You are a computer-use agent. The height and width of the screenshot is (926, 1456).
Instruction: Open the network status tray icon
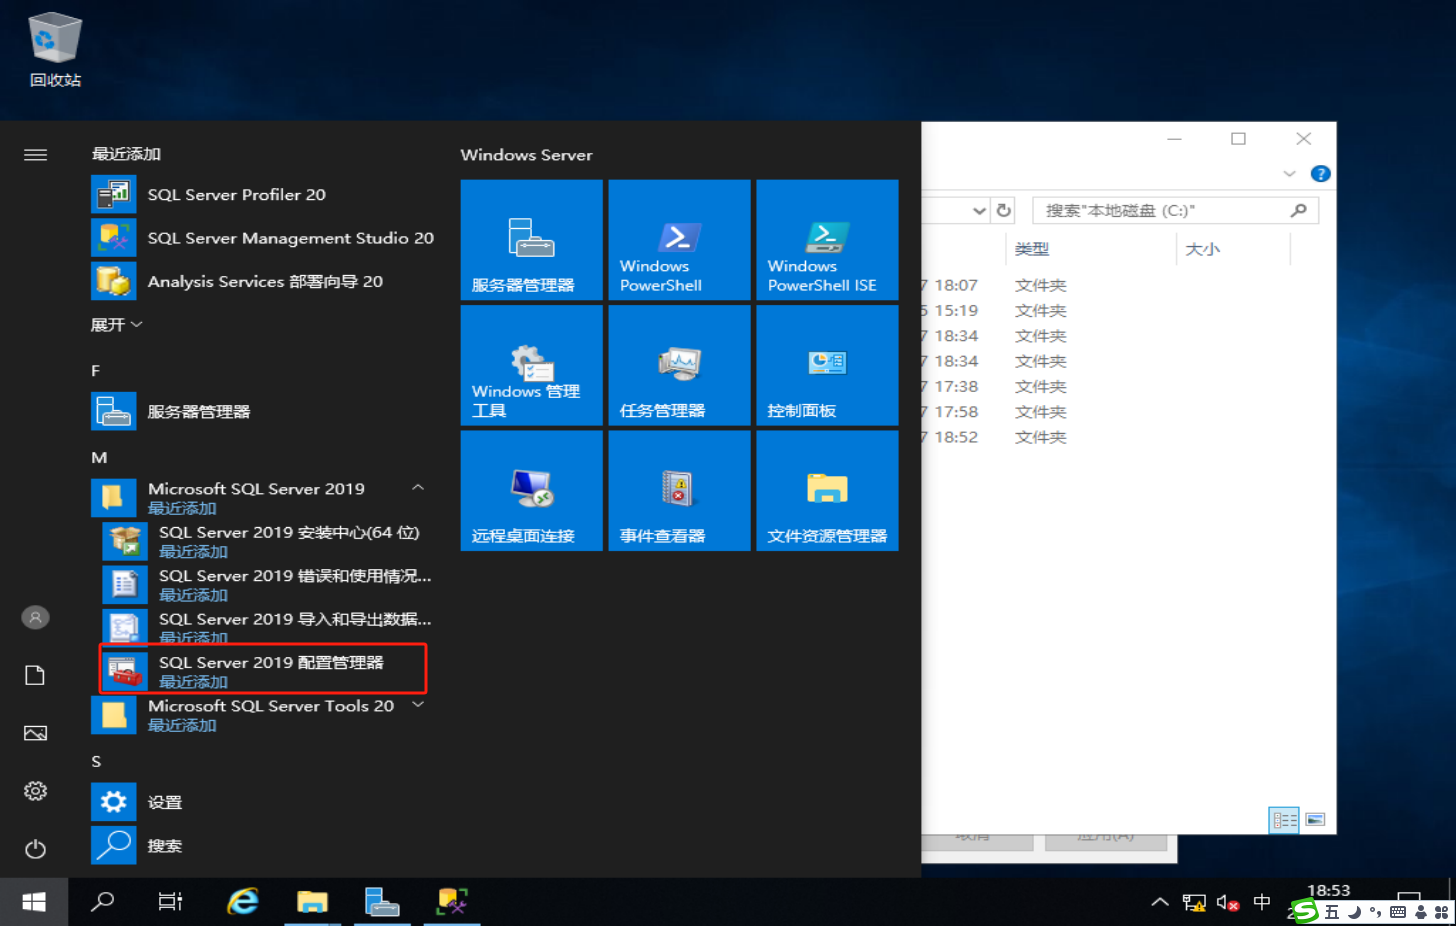(1194, 903)
